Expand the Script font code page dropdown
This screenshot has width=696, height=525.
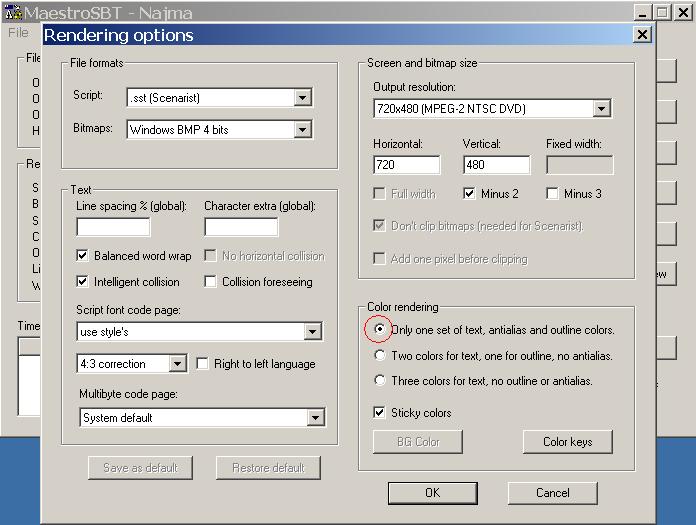point(313,332)
